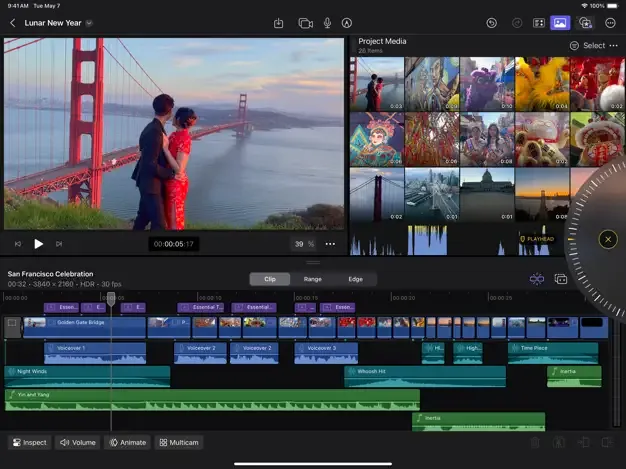The image size is (626, 469).
Task: Tap the redo icon
Action: [517, 23]
